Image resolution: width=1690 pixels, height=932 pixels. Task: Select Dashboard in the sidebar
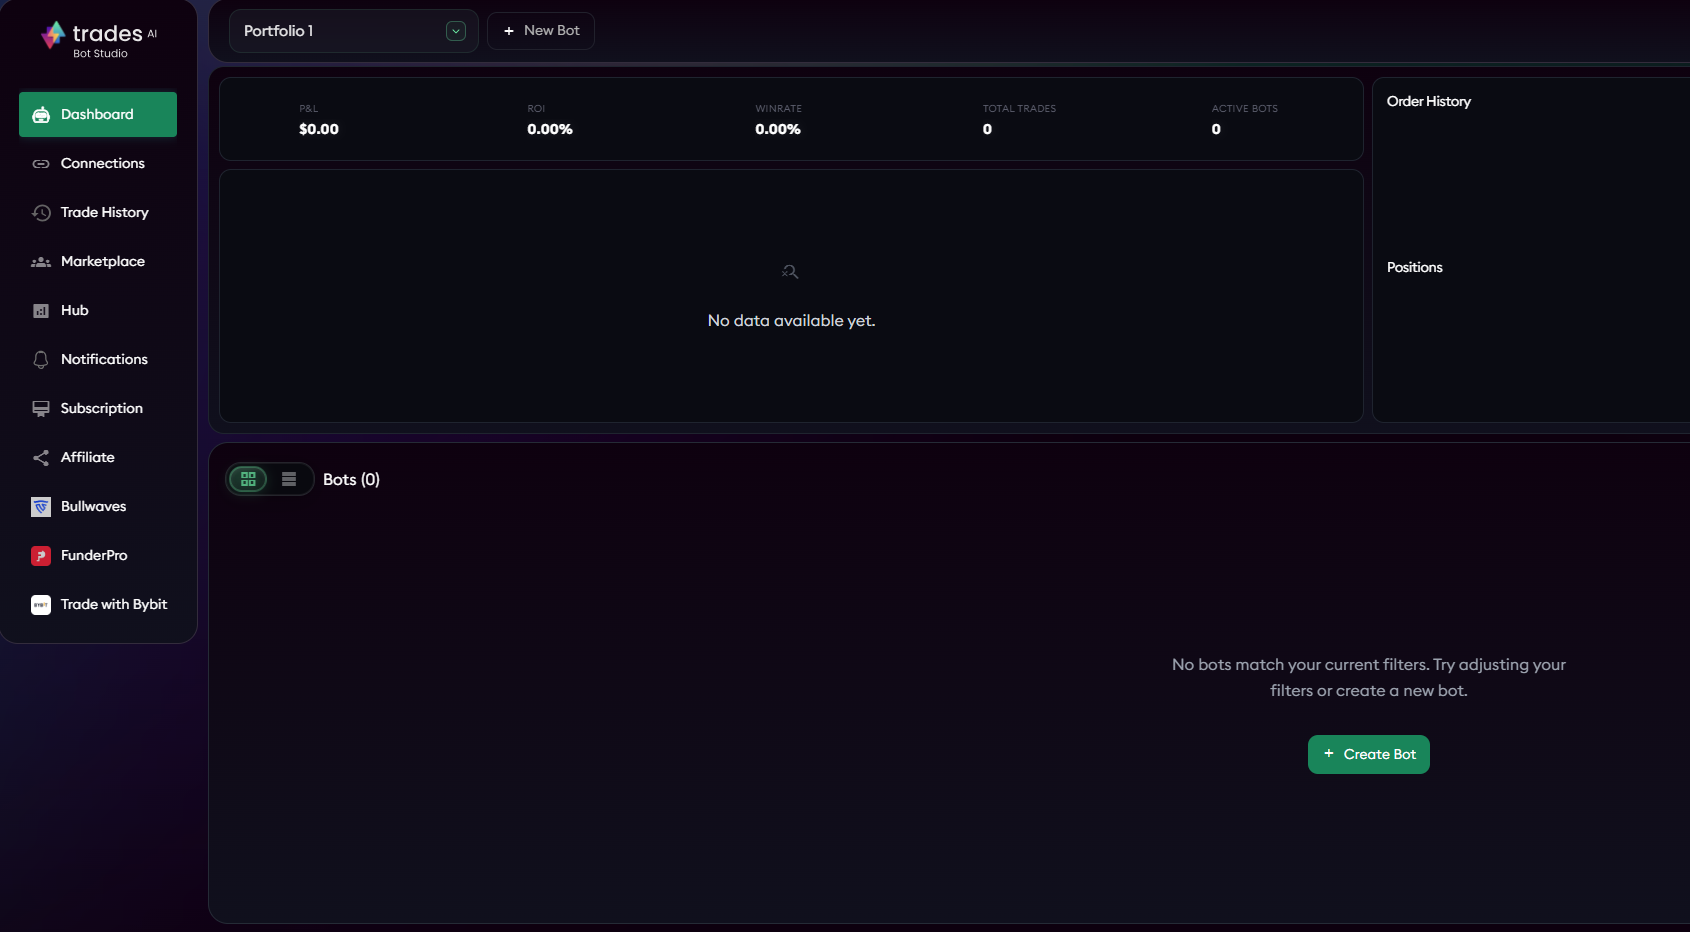[x=98, y=115]
